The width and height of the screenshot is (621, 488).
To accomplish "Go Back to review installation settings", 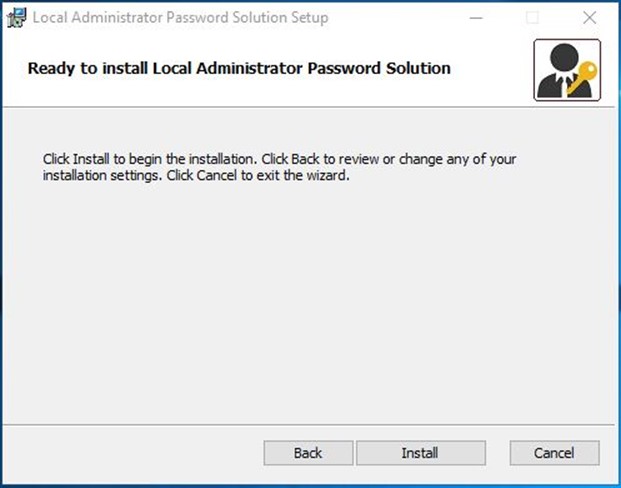I will tap(308, 453).
